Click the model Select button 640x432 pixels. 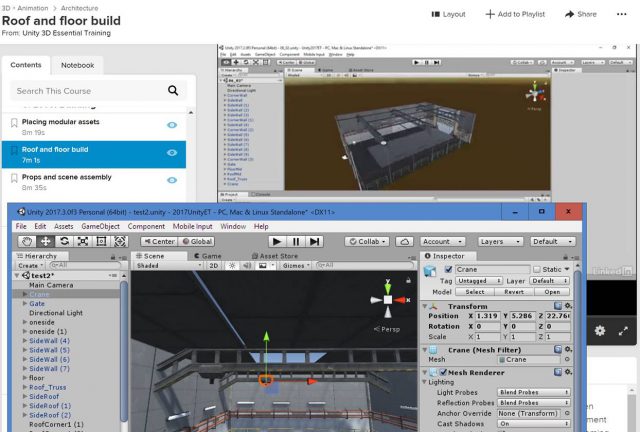[x=475, y=292]
